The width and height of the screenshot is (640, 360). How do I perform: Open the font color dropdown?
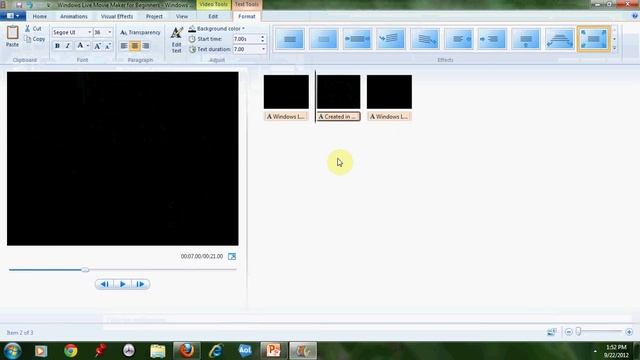click(x=88, y=46)
